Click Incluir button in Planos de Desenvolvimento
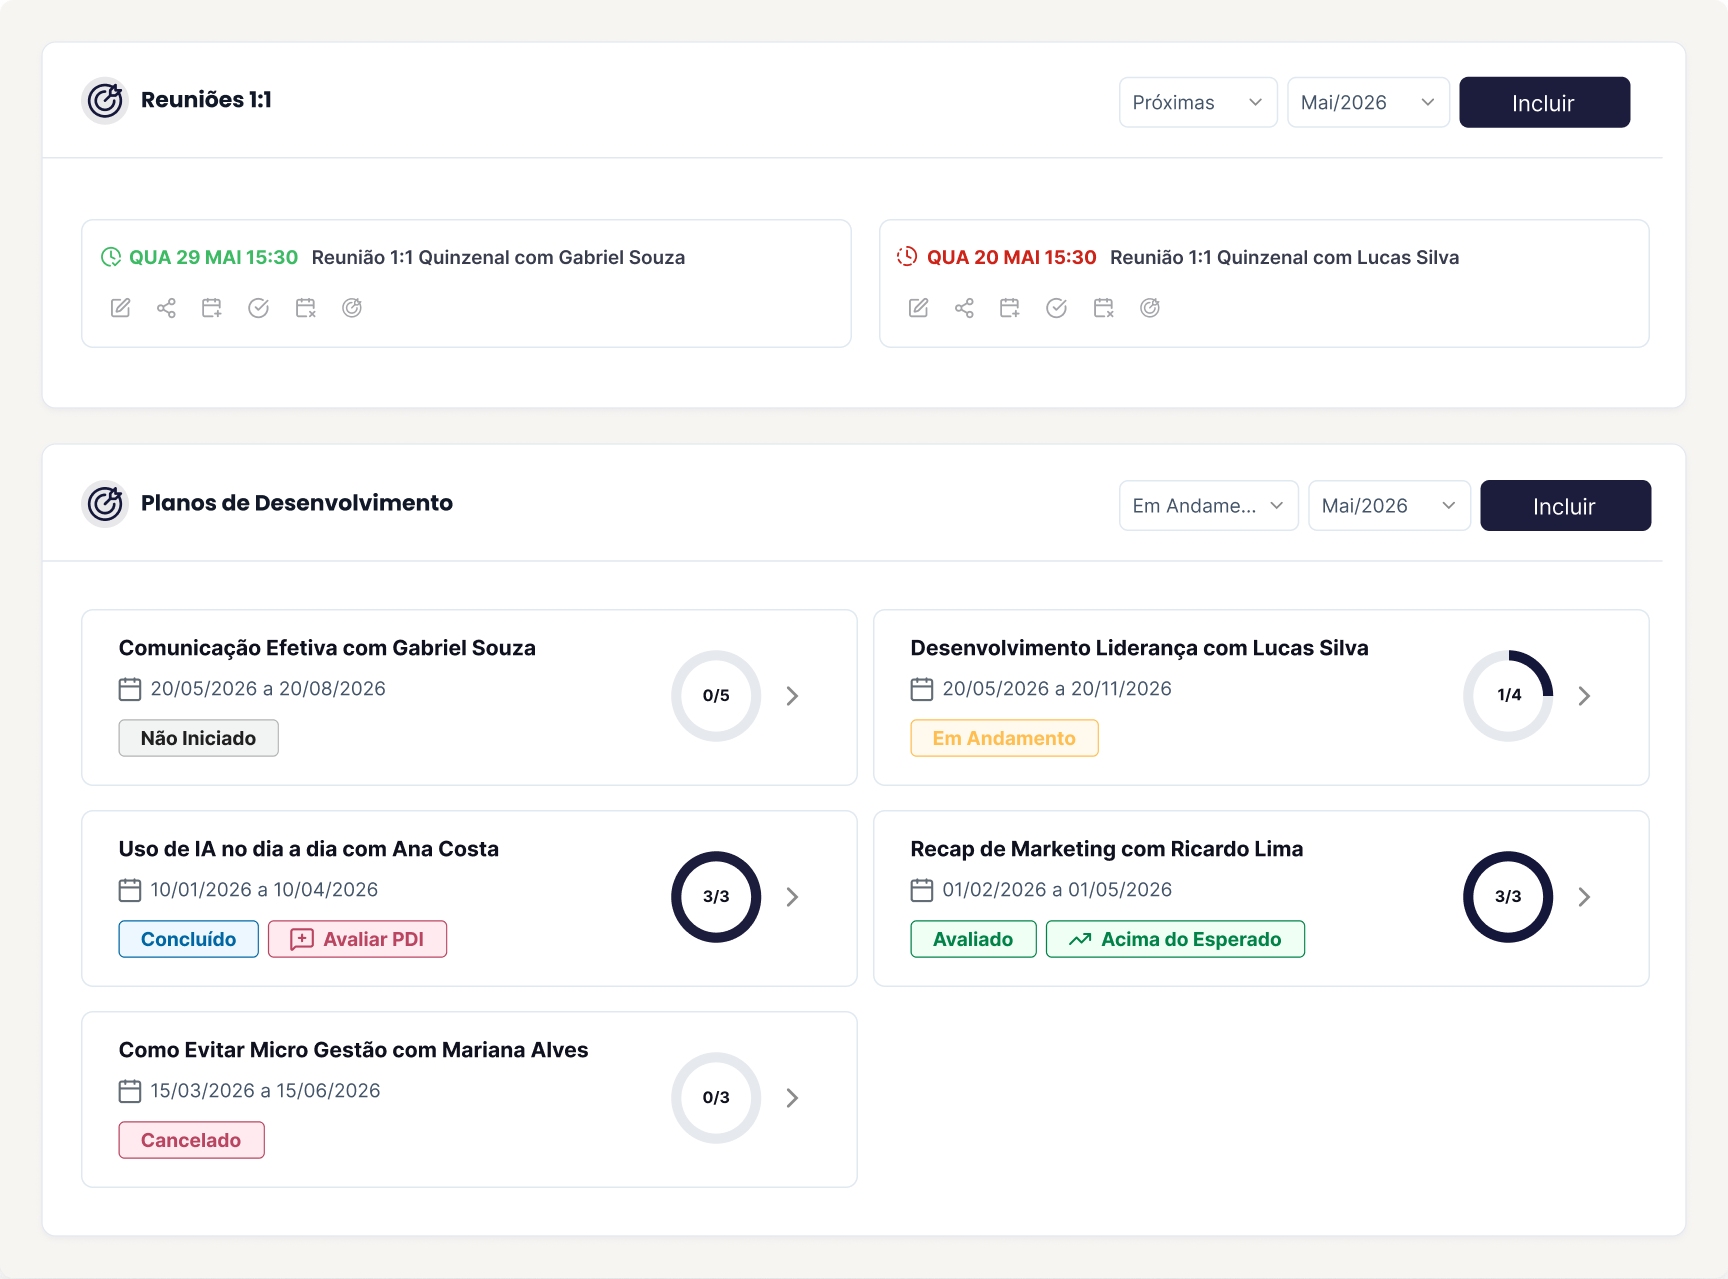Screen dimensions: 1728x1279 1565,505
